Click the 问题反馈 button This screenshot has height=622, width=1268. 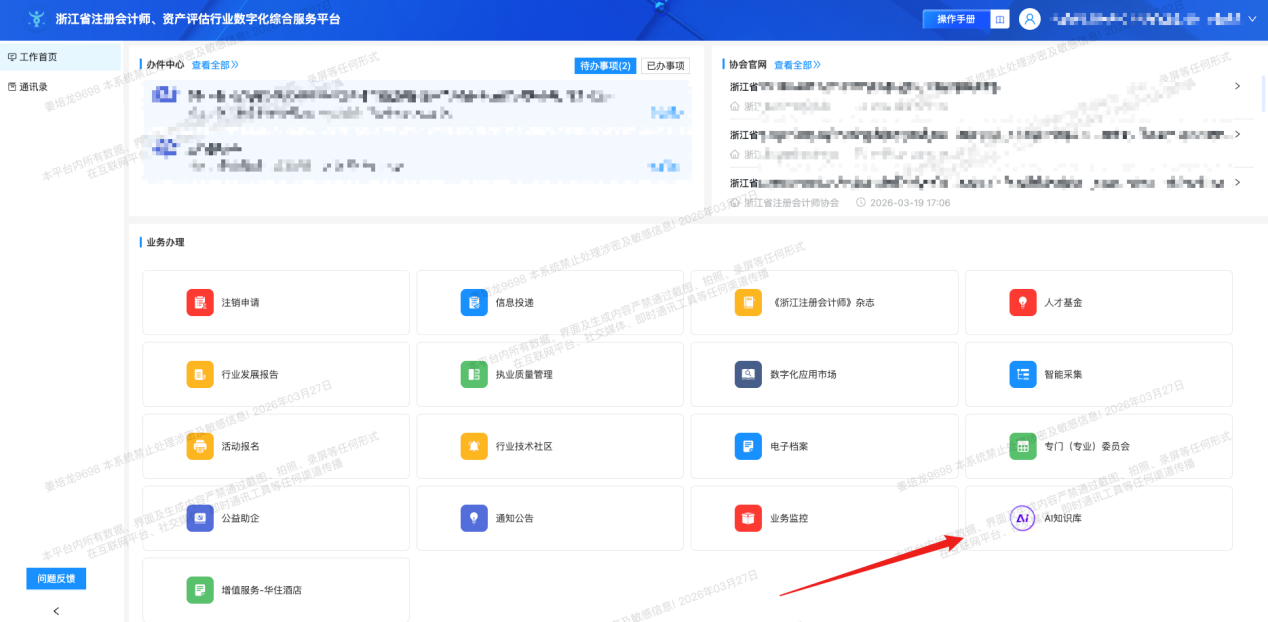tap(56, 579)
